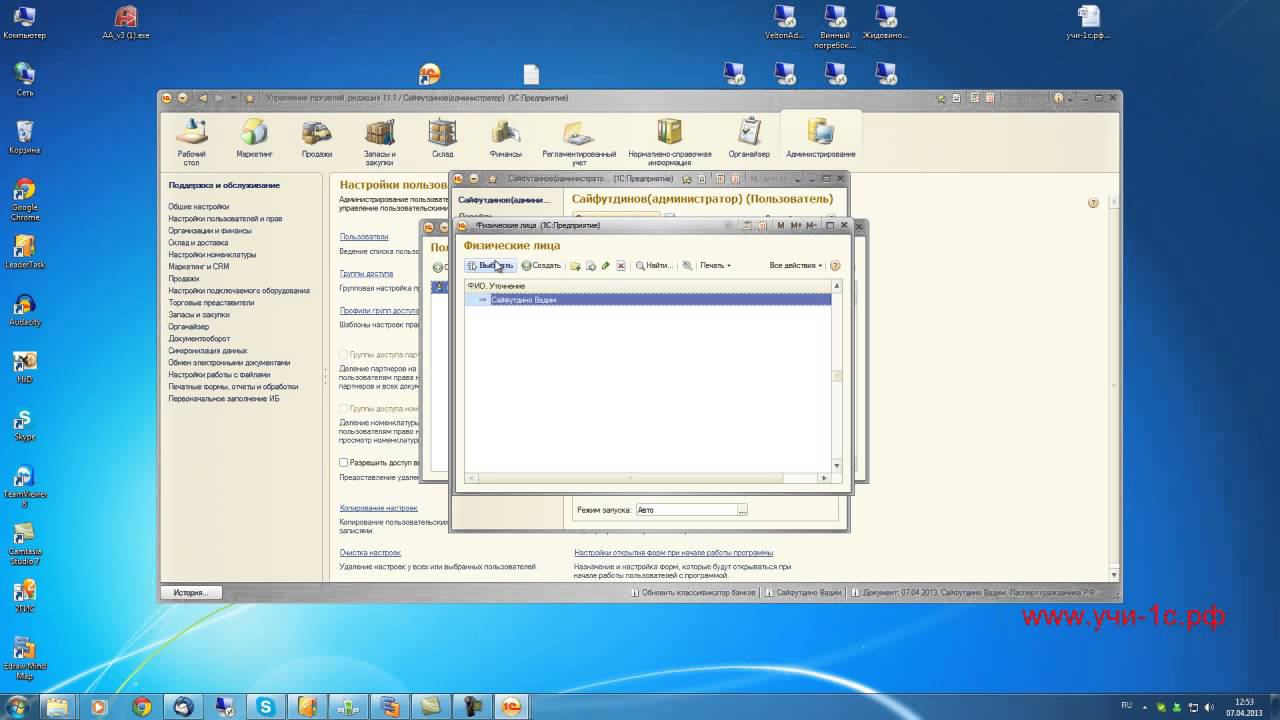Open Документооборот settings

pos(199,339)
